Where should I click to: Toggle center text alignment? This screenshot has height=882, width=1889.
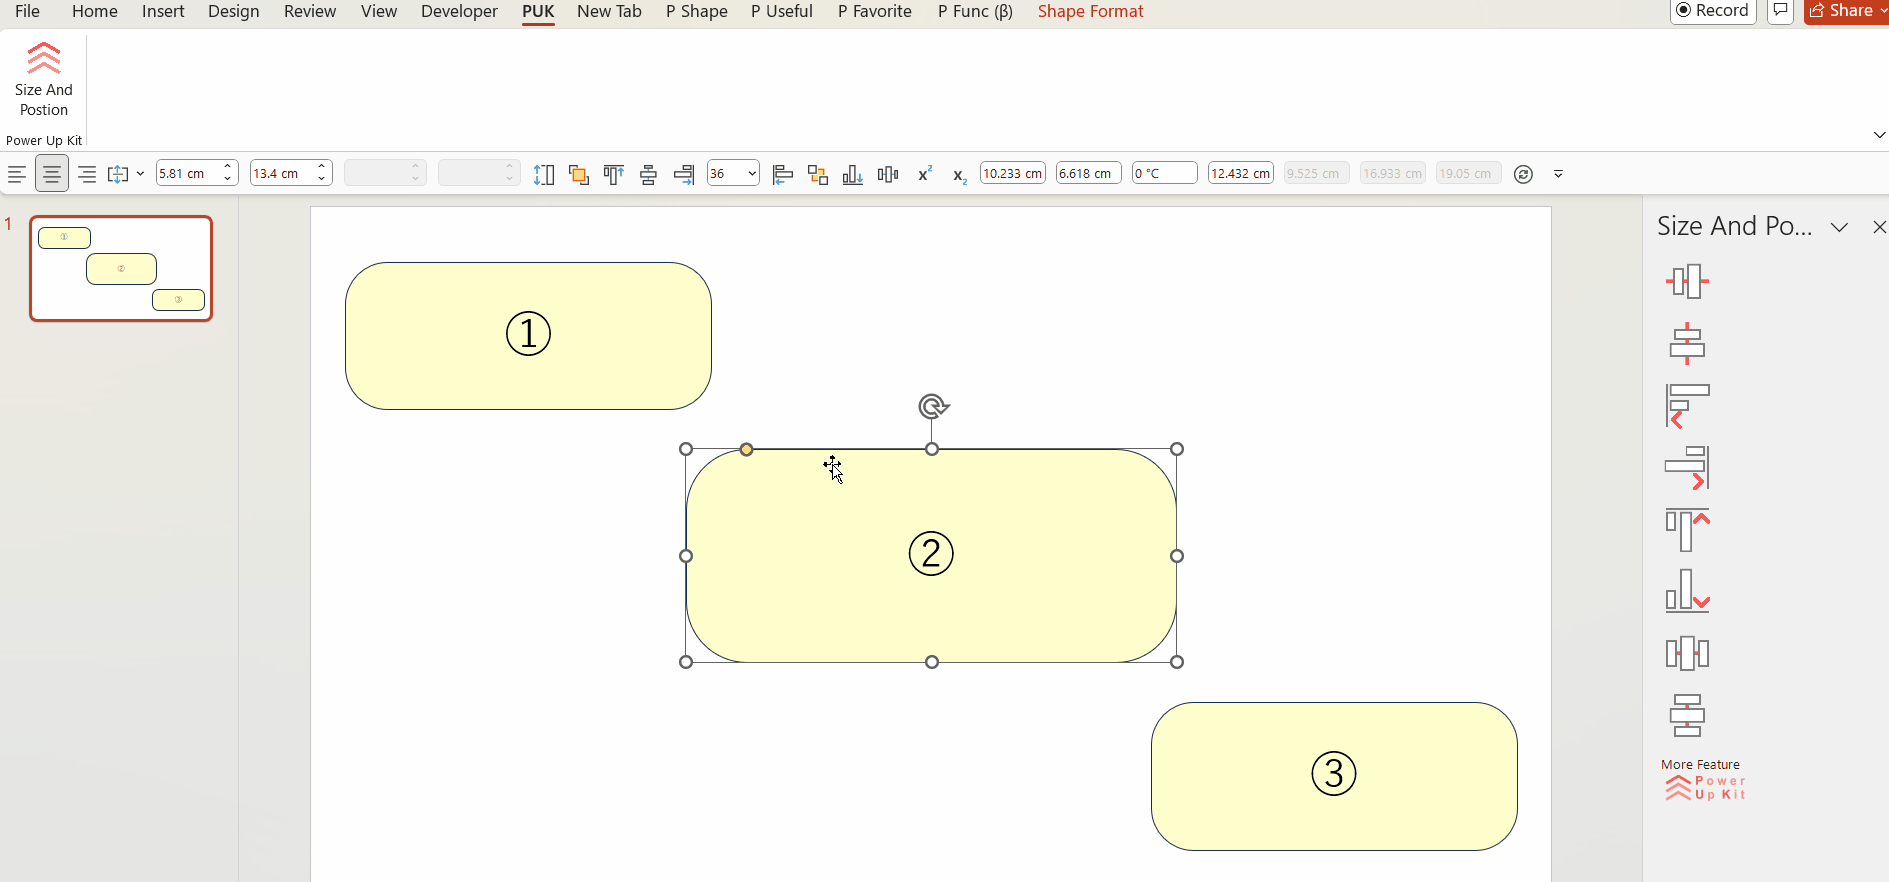pos(52,174)
